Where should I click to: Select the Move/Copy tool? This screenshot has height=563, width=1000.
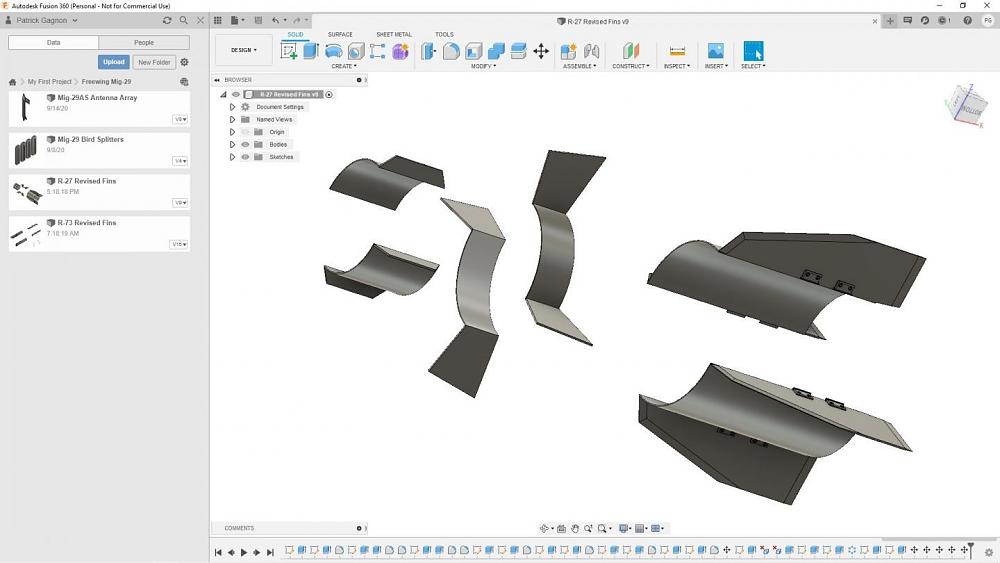541,51
